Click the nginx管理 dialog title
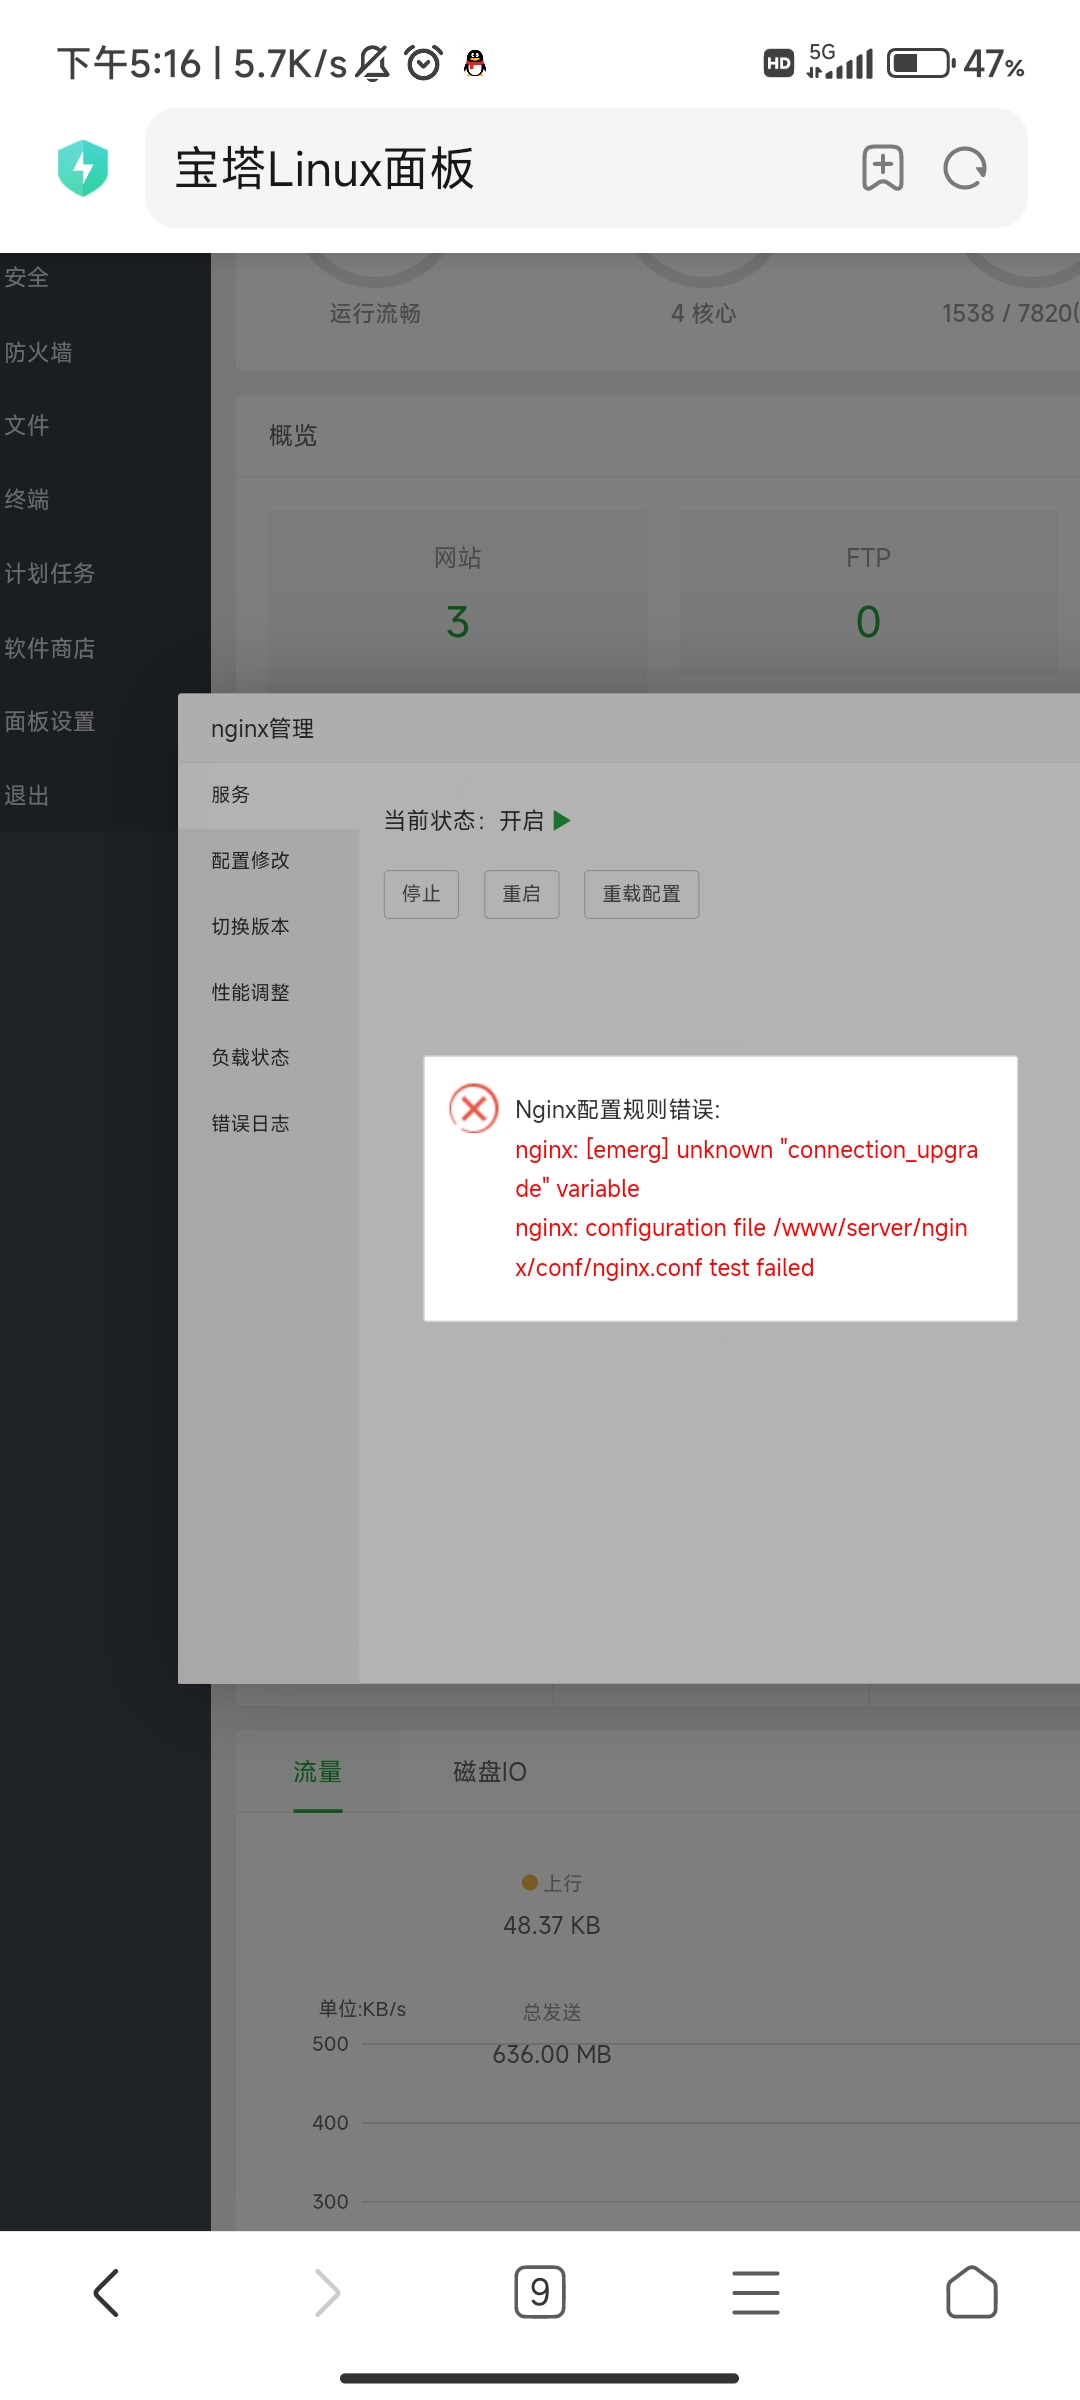The image size is (1080, 2400). pos(262,729)
